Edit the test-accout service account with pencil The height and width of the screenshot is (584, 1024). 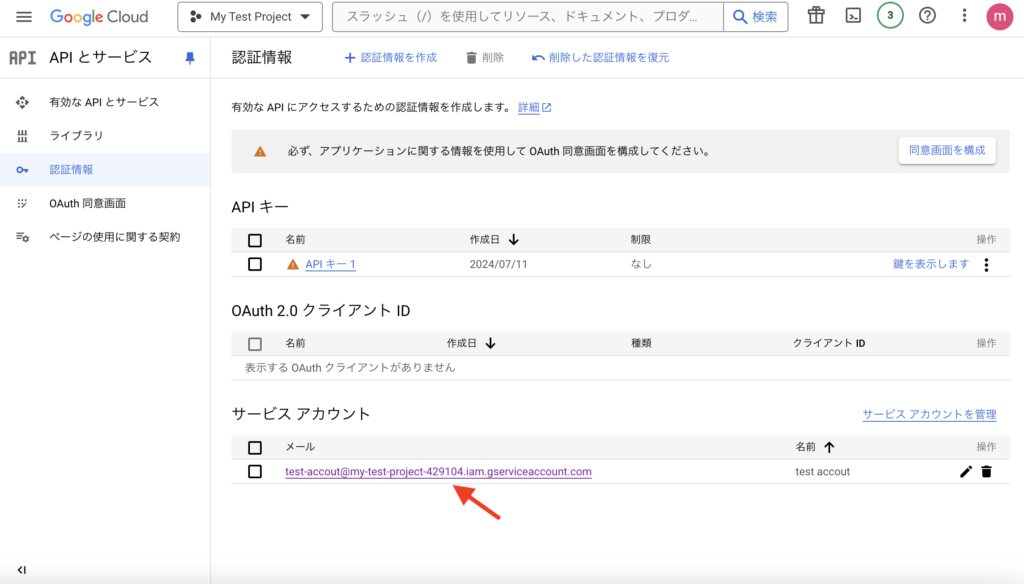point(965,472)
